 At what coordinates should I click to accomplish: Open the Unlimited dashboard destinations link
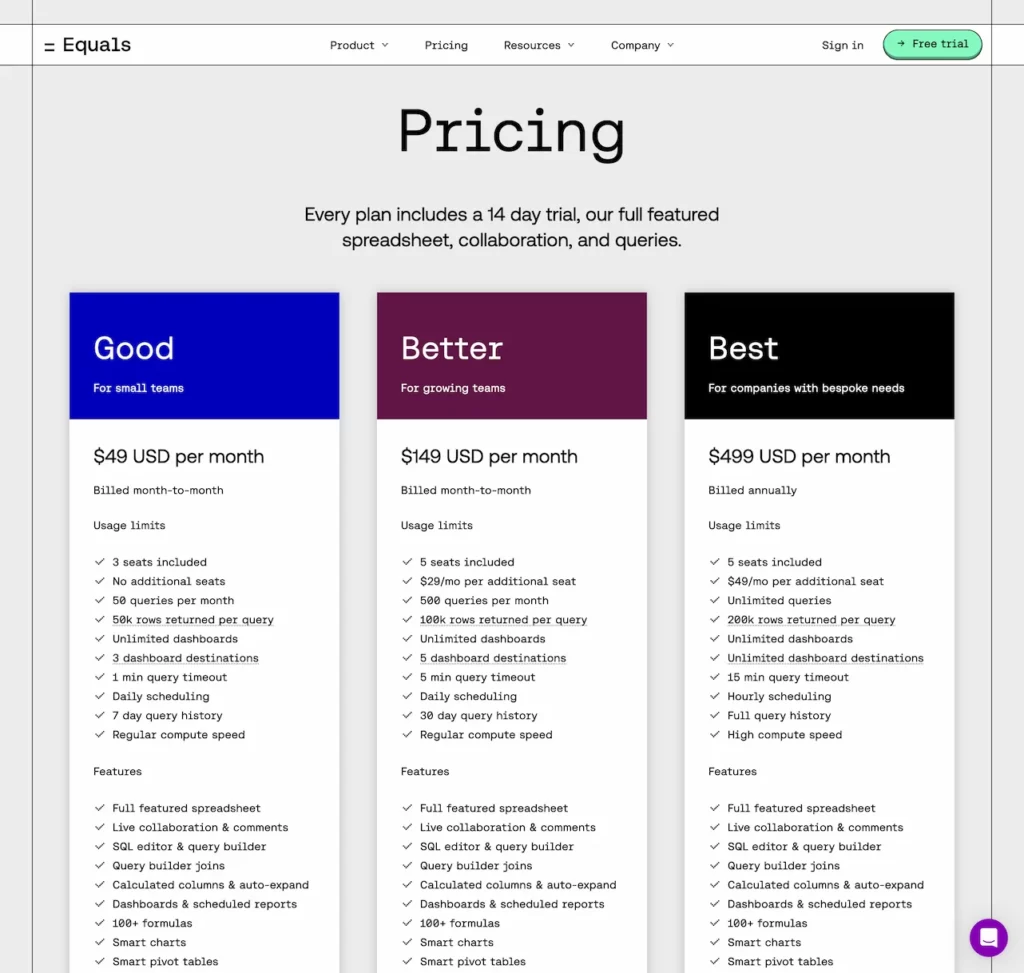(x=826, y=658)
